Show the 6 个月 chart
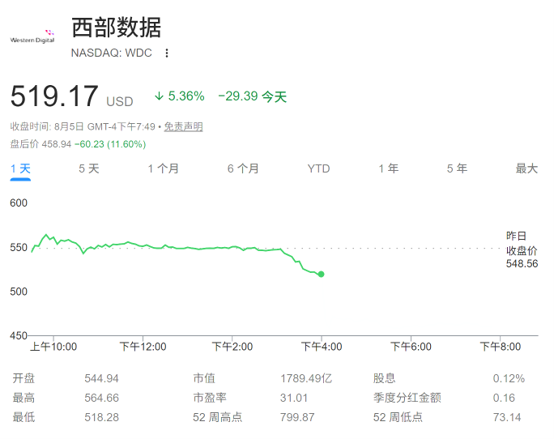Viewport: 554px width, 439px height. coord(243,169)
